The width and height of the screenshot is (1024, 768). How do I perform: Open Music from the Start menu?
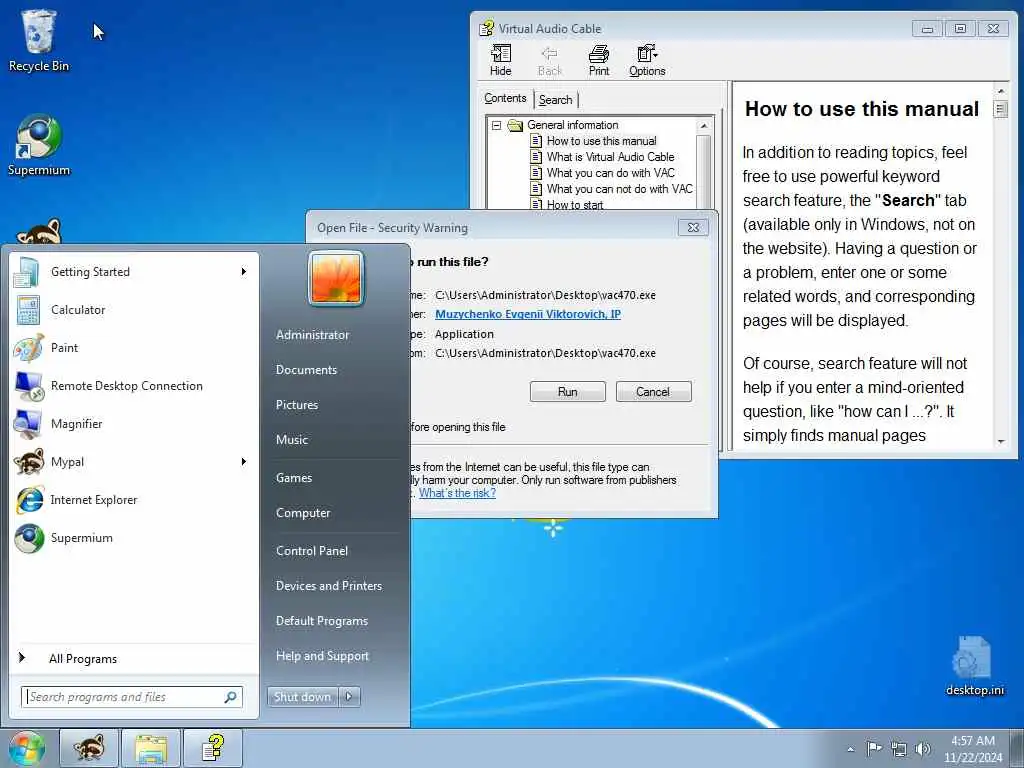(292, 440)
